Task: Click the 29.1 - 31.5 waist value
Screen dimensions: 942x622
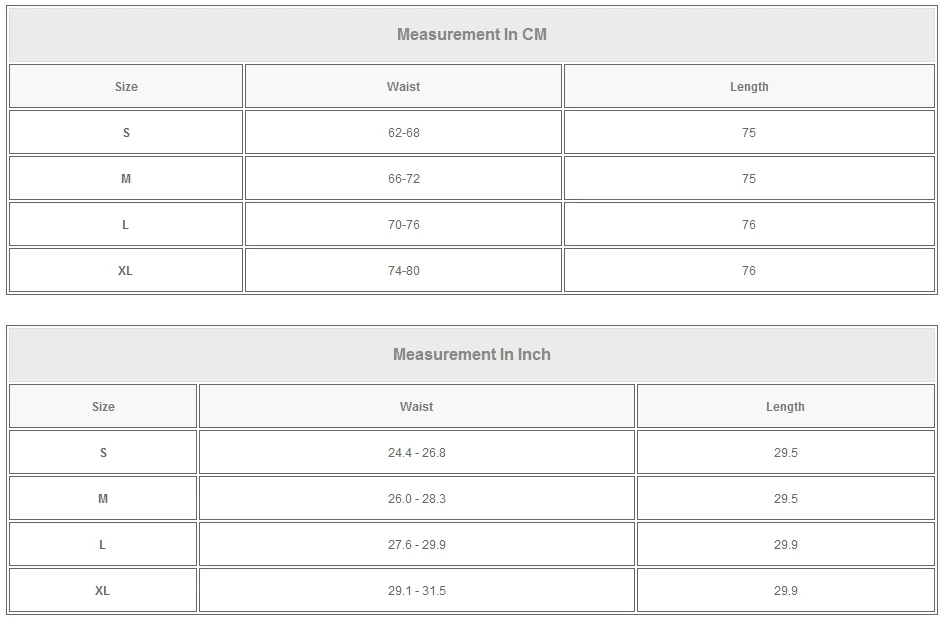Action: click(416, 591)
